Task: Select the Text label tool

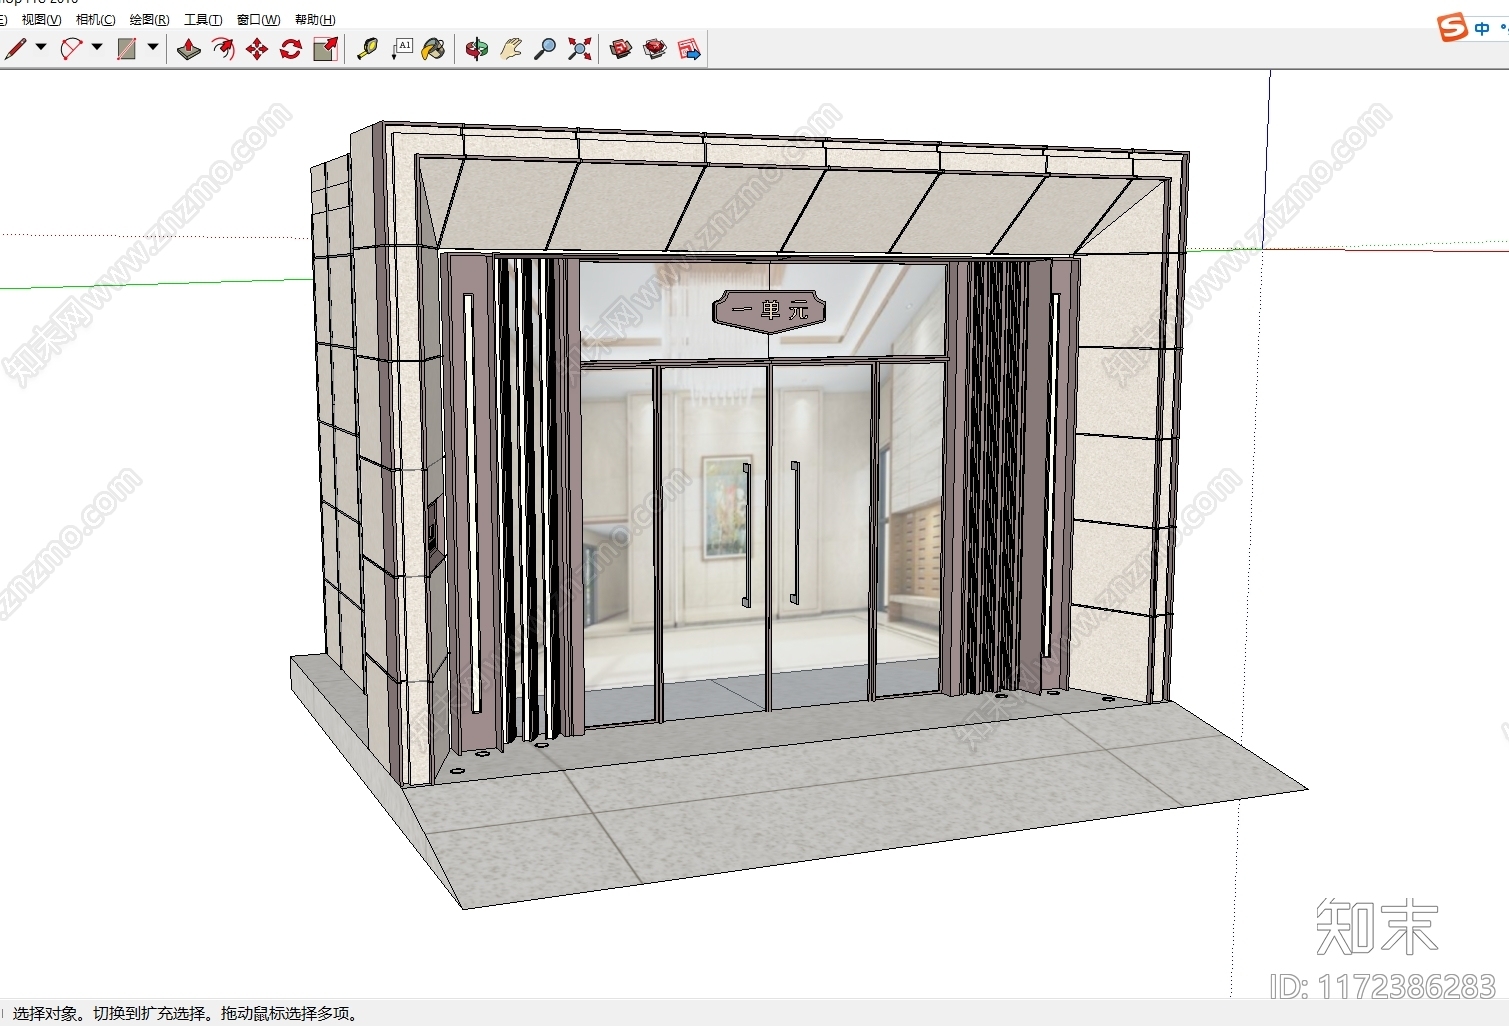Action: tap(401, 49)
